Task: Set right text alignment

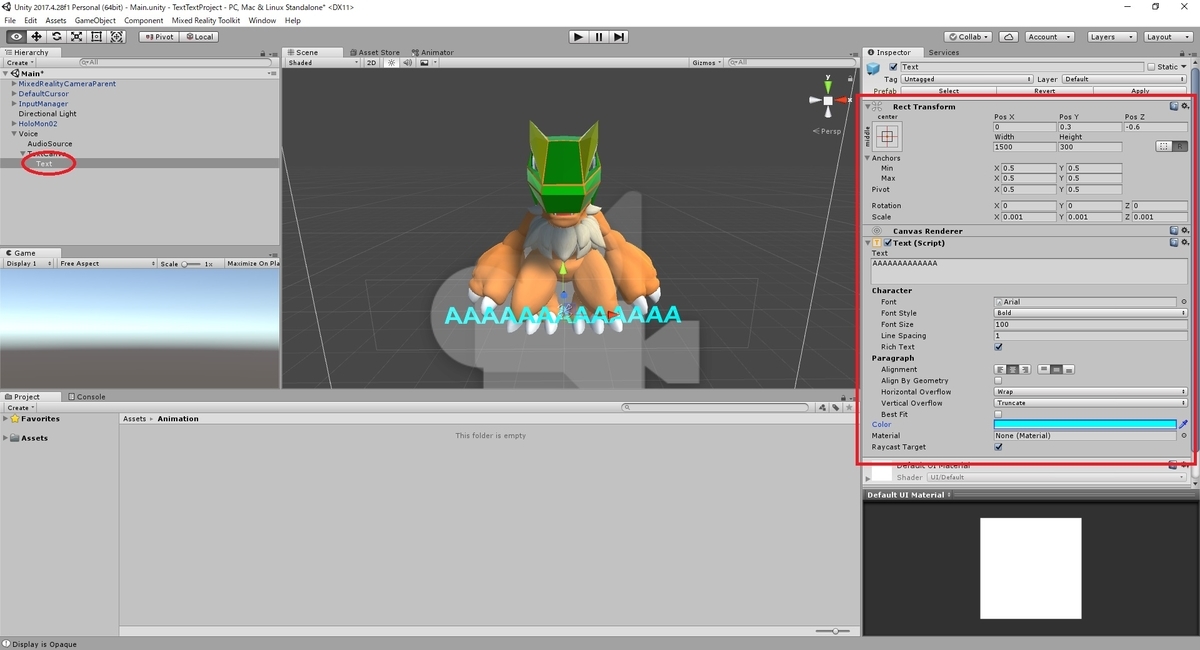Action: pos(1025,369)
